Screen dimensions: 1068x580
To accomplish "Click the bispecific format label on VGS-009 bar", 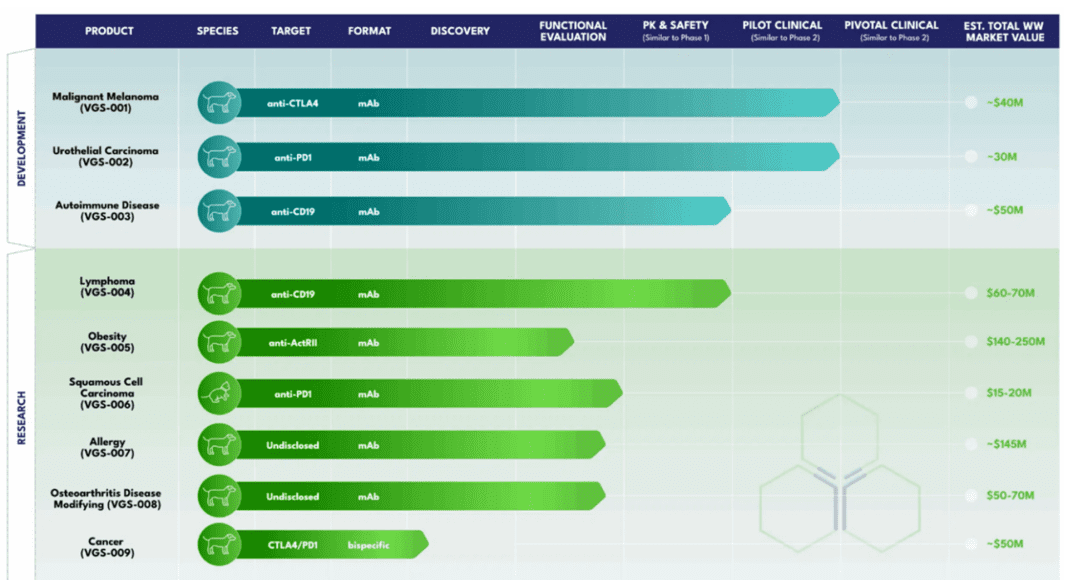I will tap(367, 544).
